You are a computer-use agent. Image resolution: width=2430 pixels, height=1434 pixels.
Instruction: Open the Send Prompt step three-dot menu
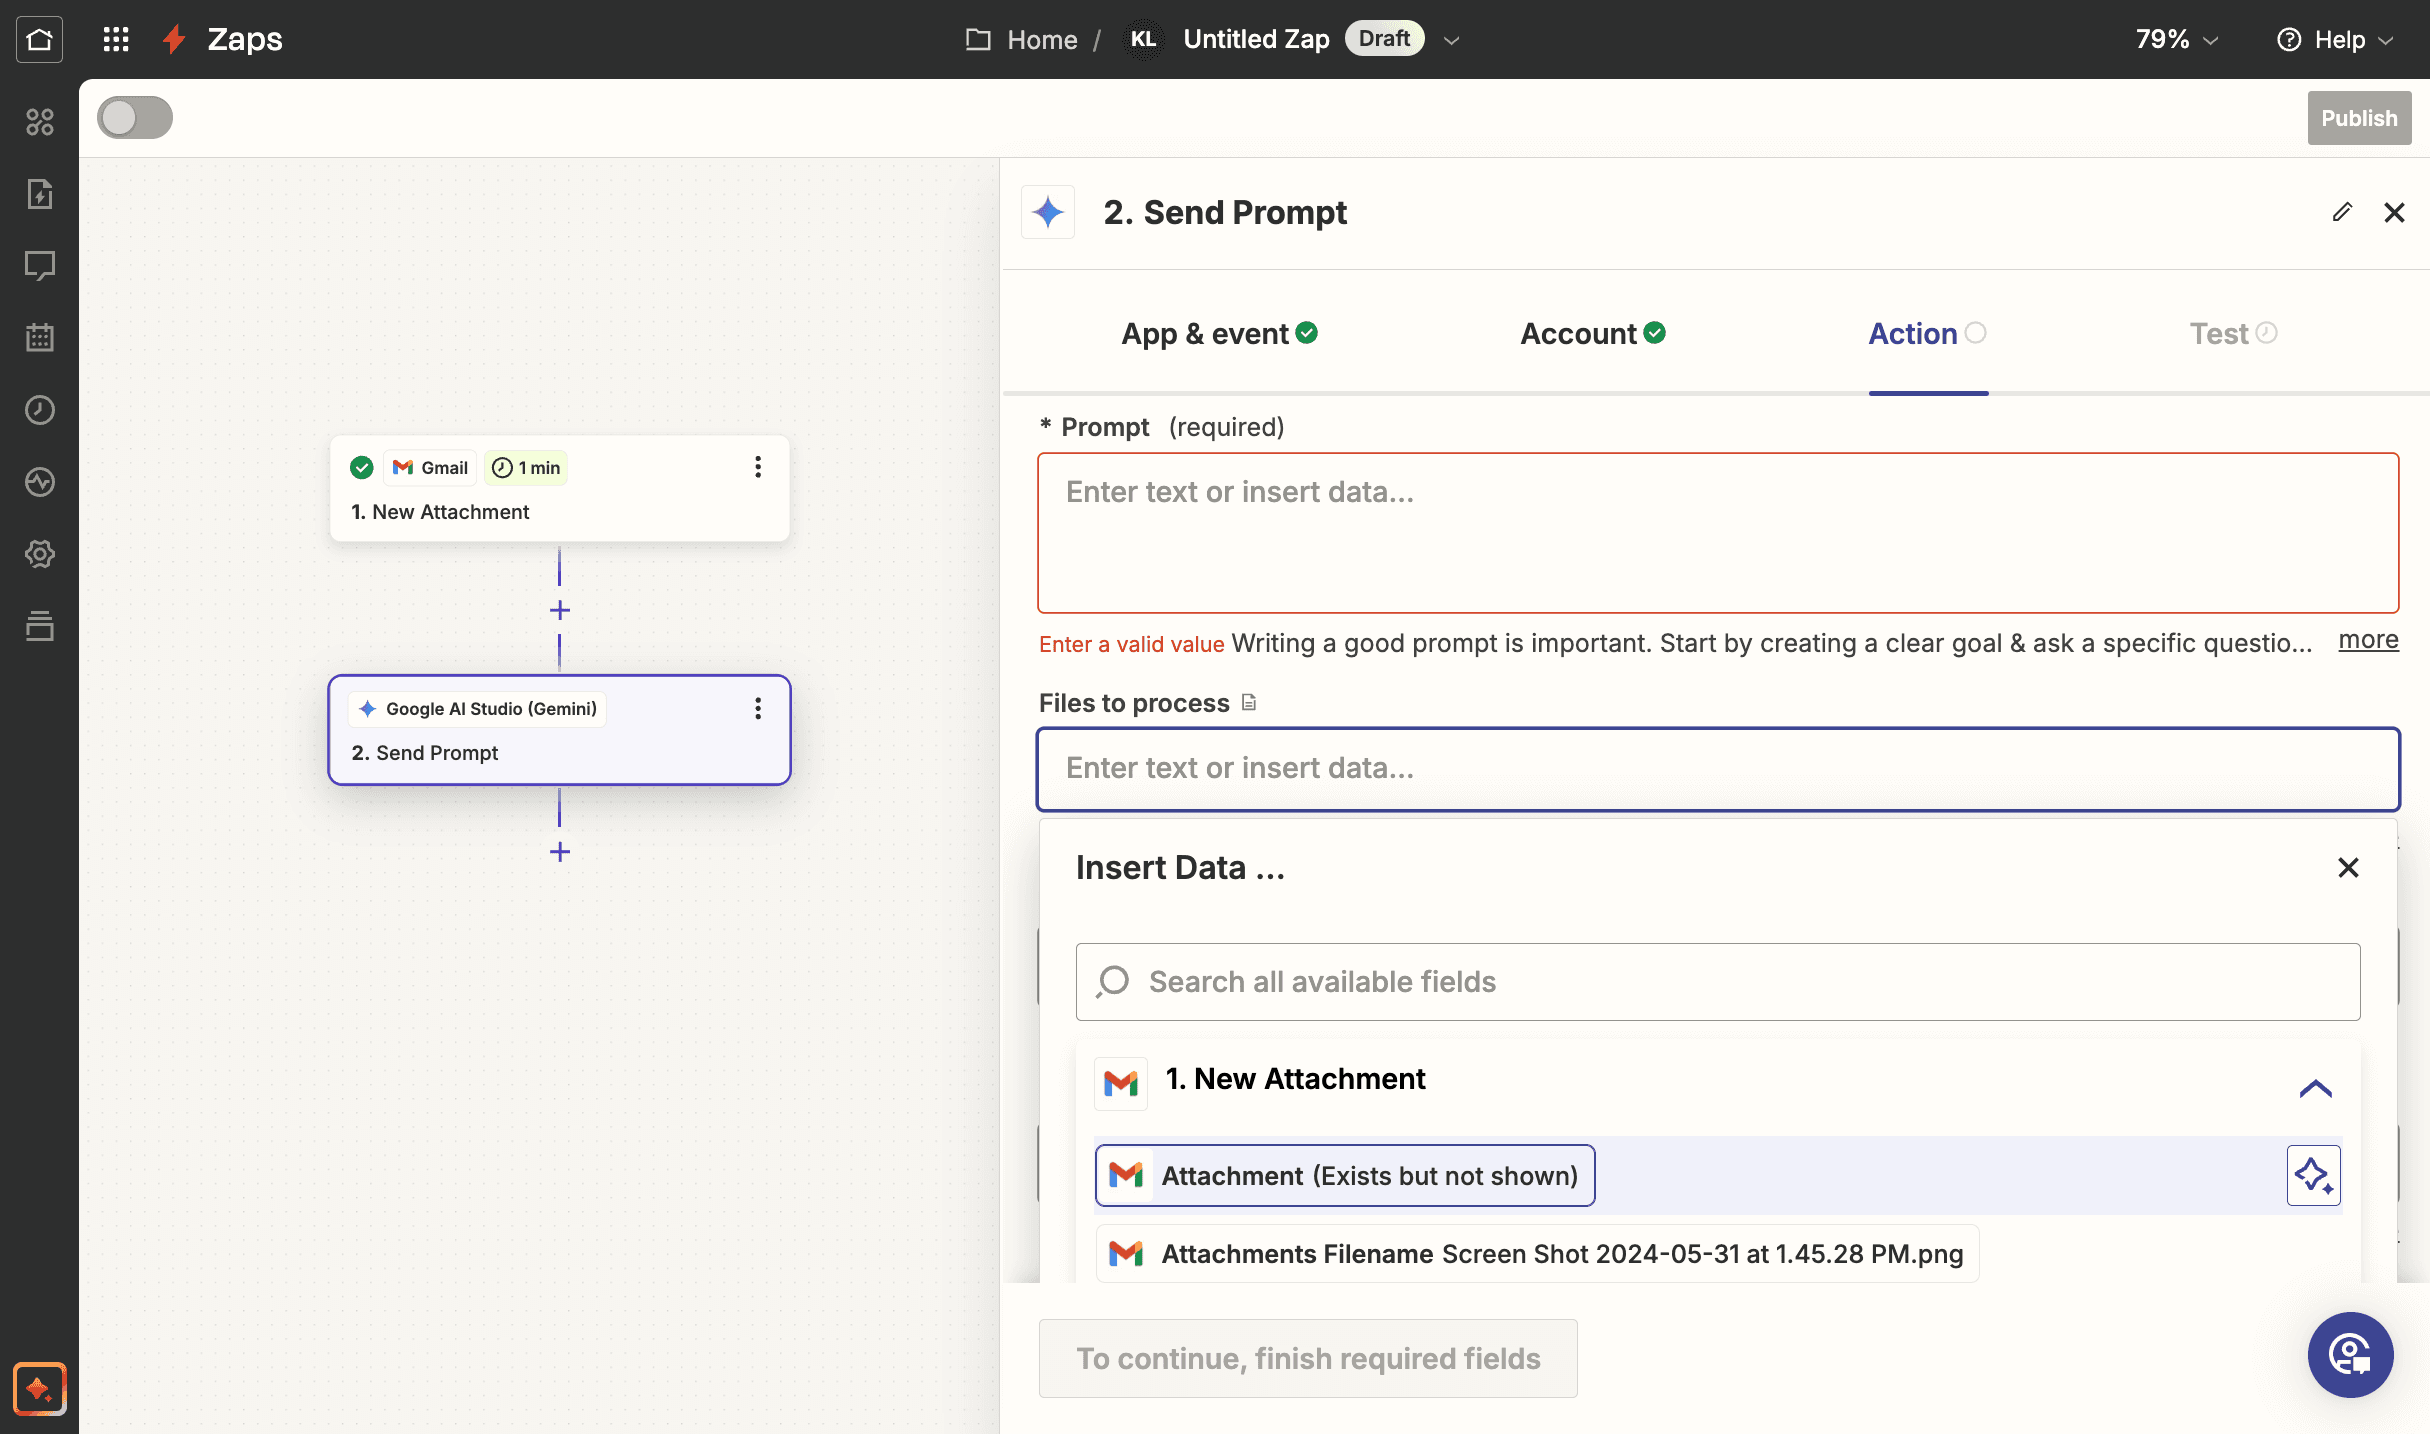click(758, 709)
